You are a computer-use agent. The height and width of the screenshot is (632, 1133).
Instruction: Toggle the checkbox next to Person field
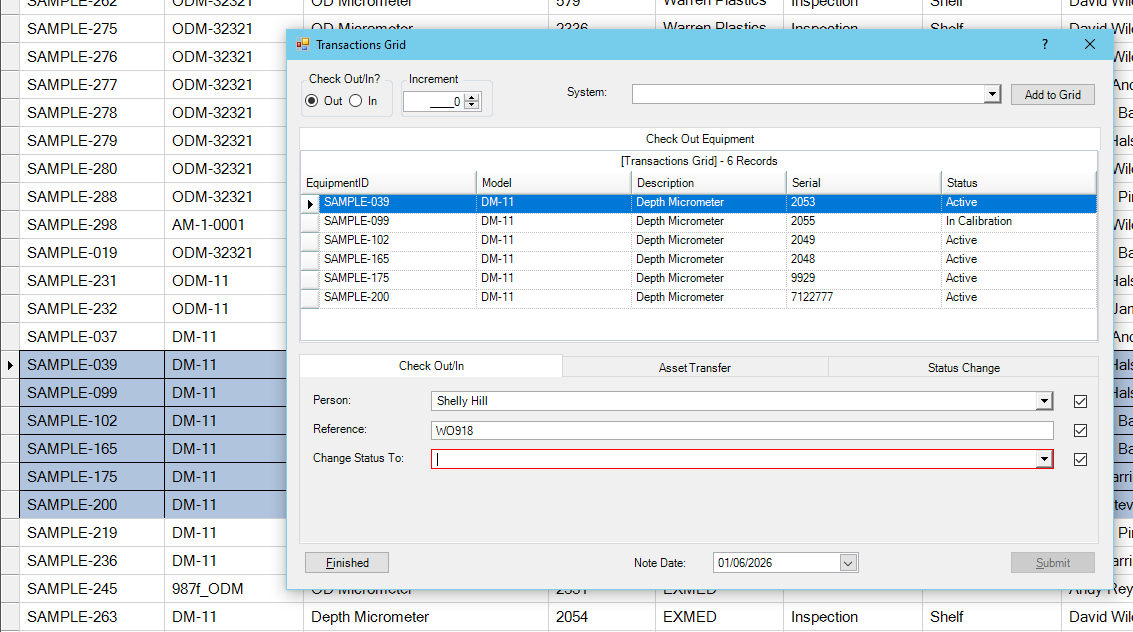click(x=1080, y=402)
